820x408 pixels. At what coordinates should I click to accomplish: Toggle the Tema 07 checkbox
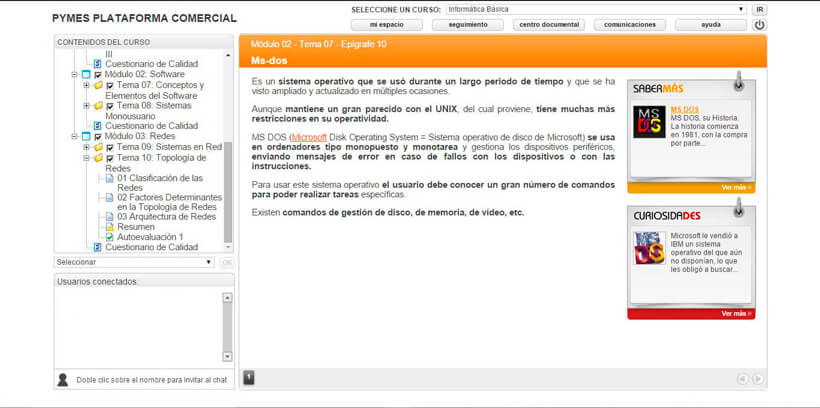pos(110,86)
